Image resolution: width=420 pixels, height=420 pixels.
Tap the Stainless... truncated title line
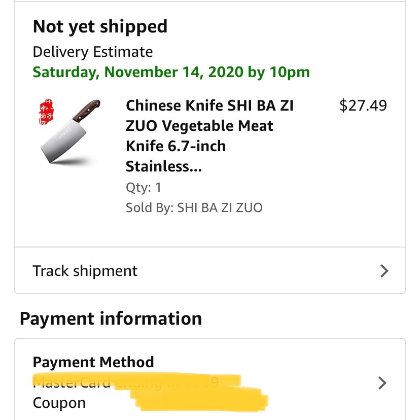pyautogui.click(x=164, y=166)
